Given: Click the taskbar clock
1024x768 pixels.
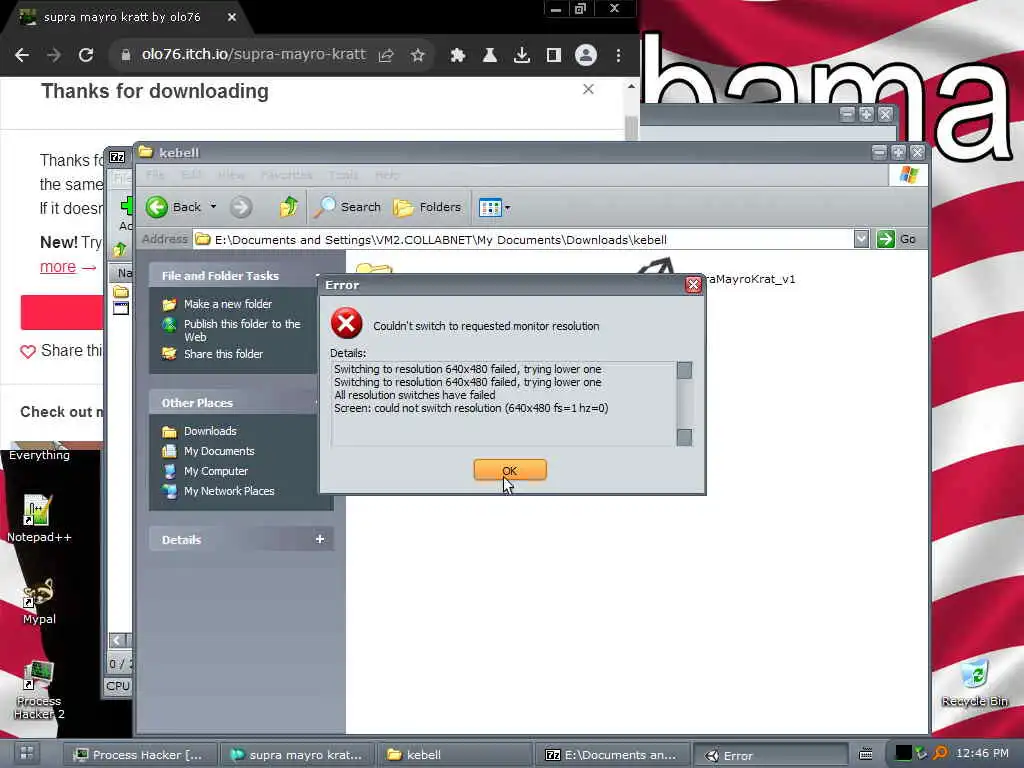Looking at the screenshot, I should click(x=982, y=753).
